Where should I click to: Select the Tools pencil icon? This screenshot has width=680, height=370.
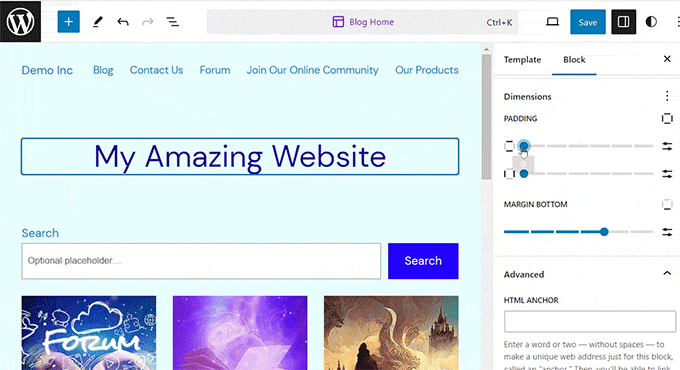tap(98, 22)
